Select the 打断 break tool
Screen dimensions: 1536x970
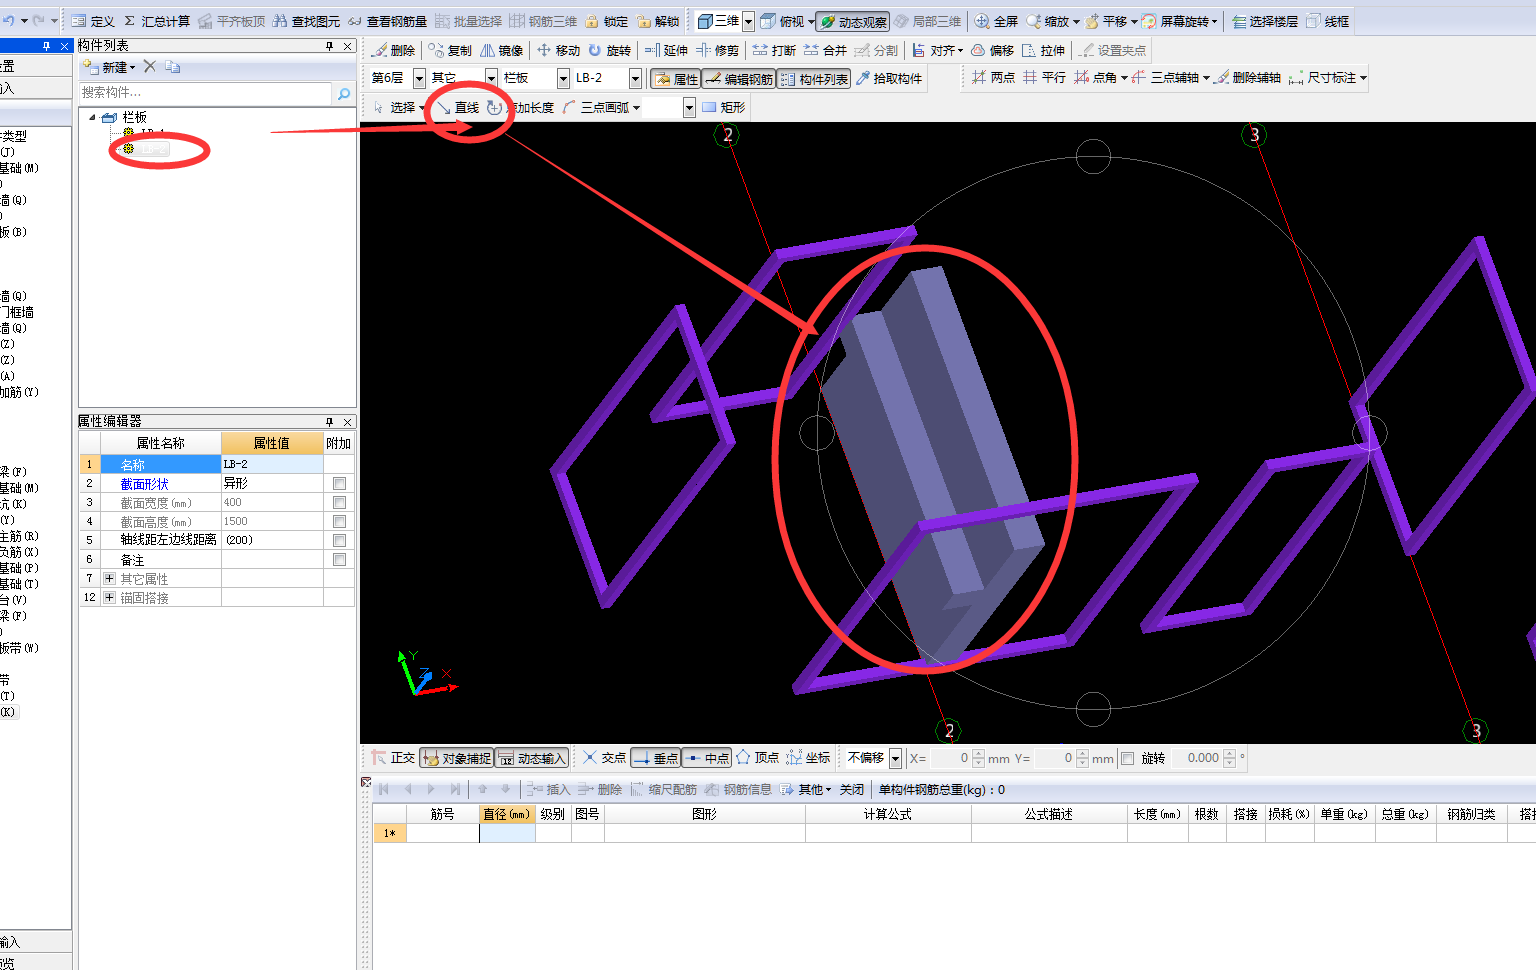pos(774,50)
